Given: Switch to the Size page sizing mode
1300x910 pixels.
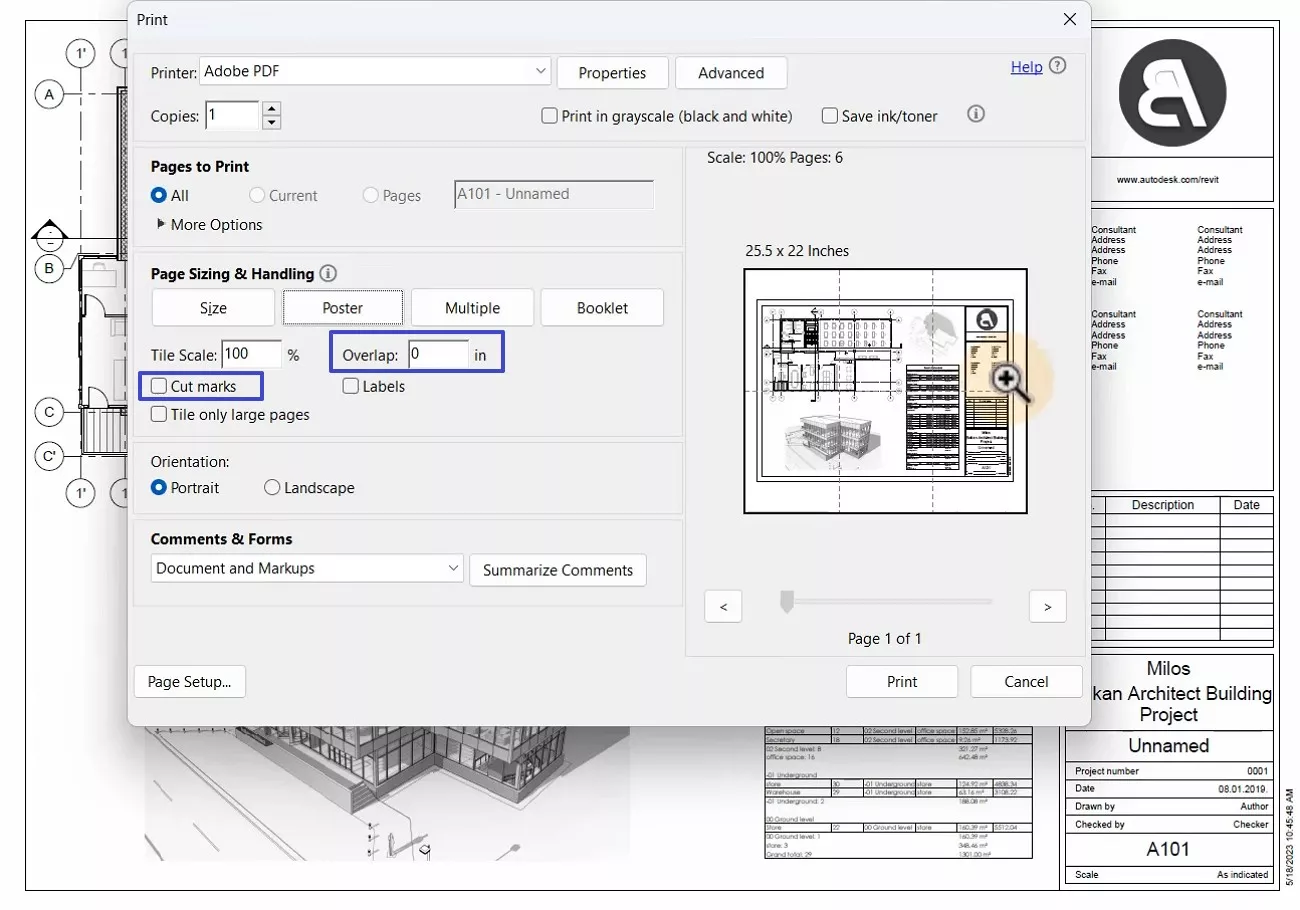Looking at the screenshot, I should pyautogui.click(x=212, y=307).
